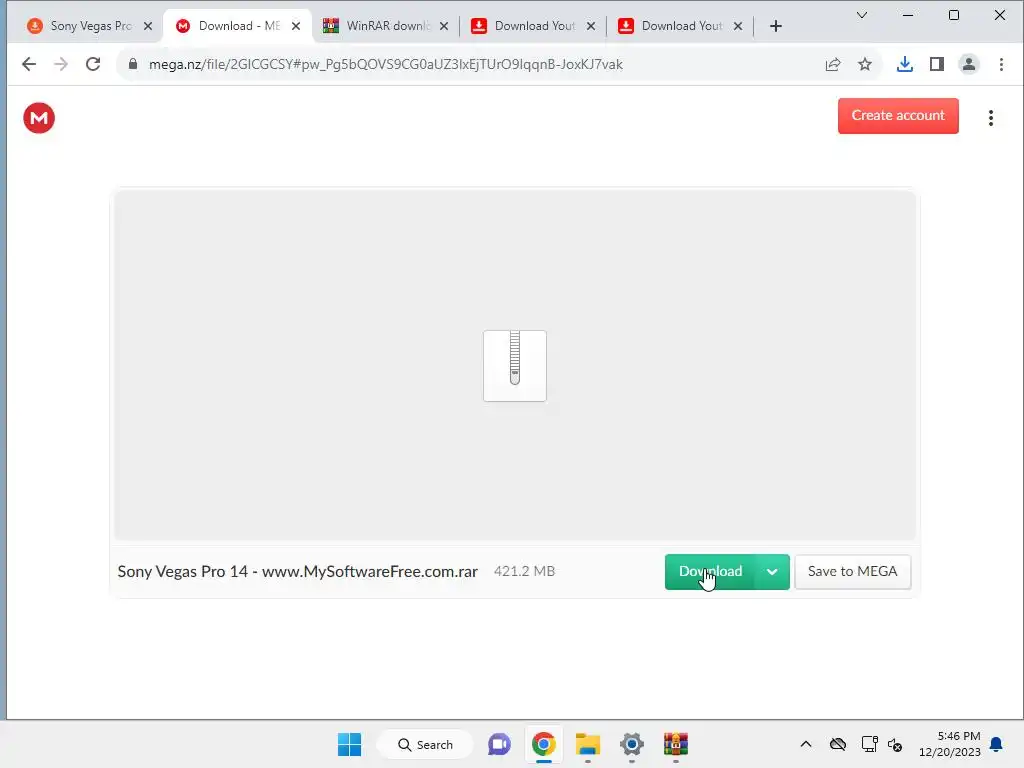The height and width of the screenshot is (768, 1024).
Task: Show hidden tray icons chevron
Action: coord(806,744)
